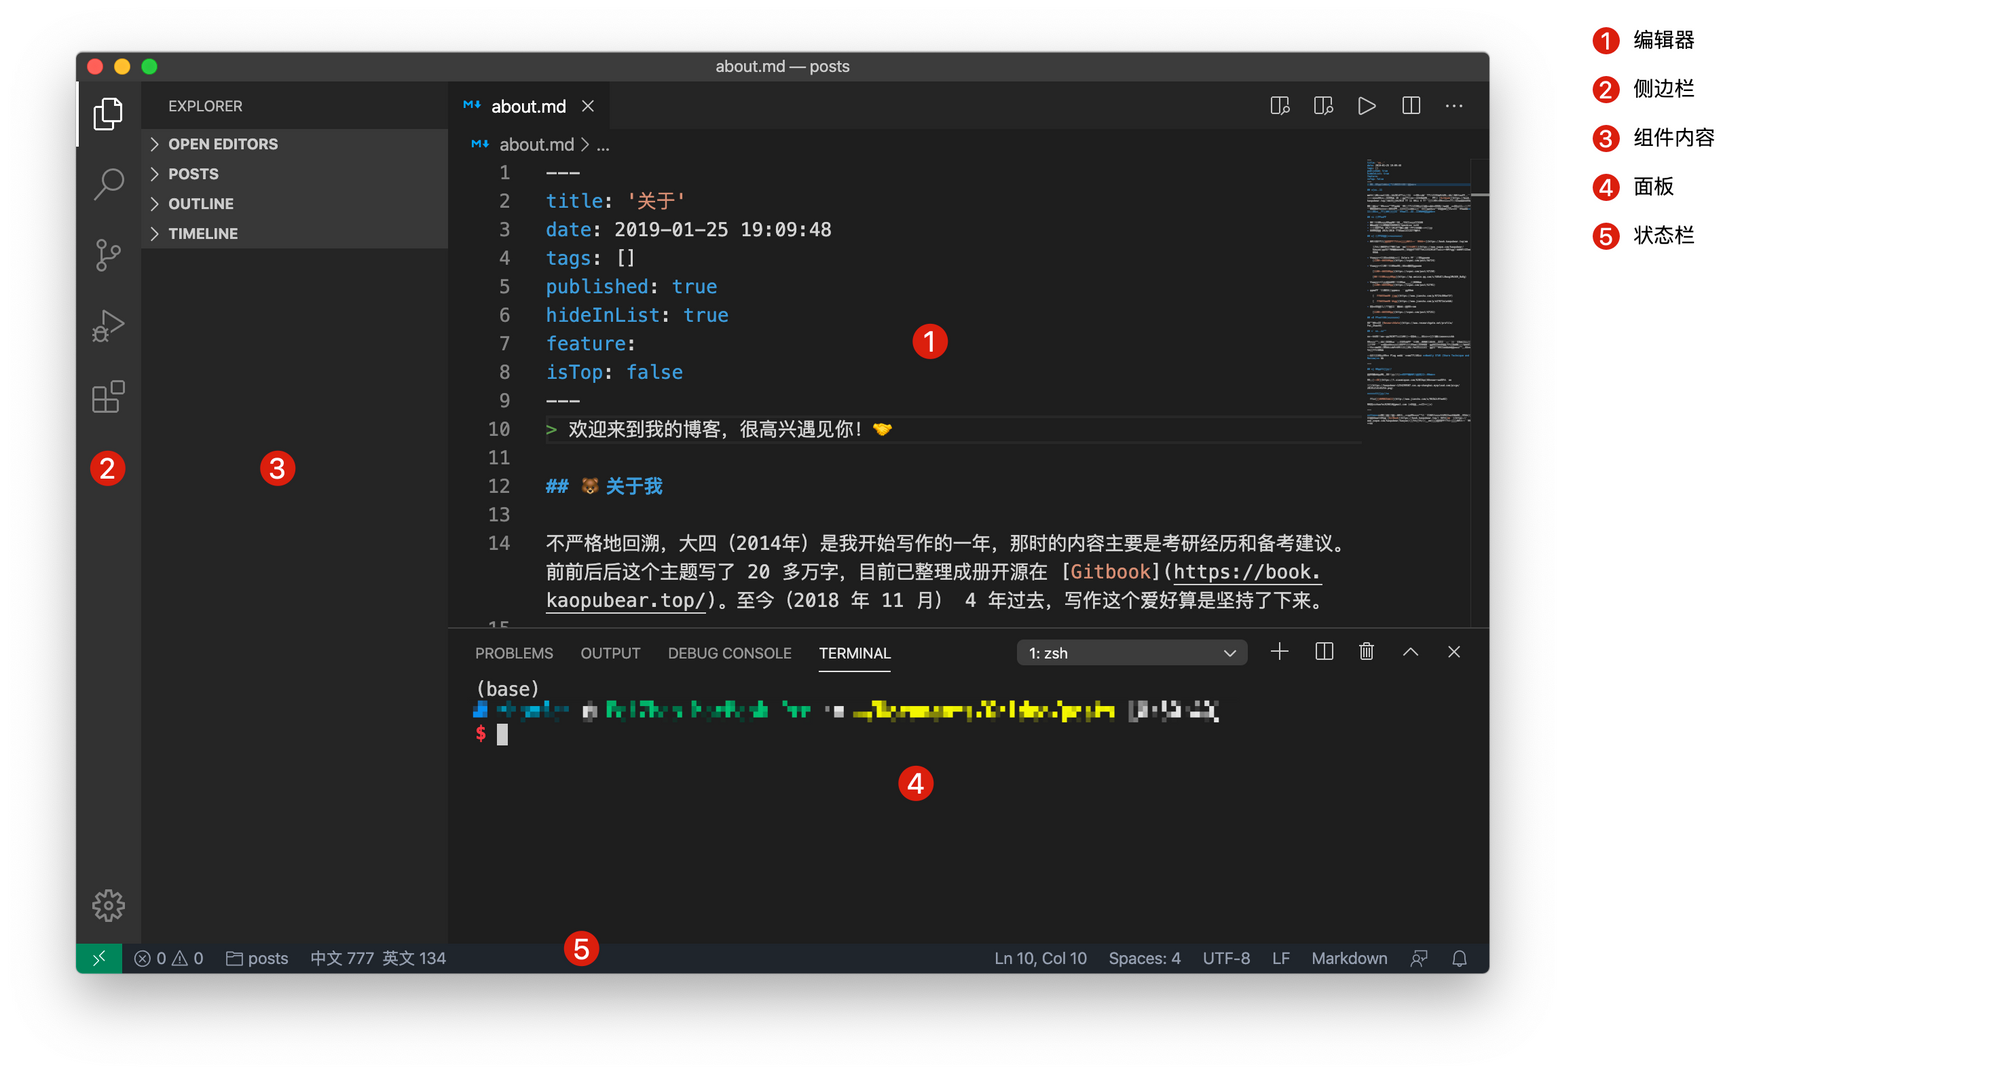Maximize panel with the up chevron
Screen dimensions: 2000x1074
click(x=1410, y=652)
